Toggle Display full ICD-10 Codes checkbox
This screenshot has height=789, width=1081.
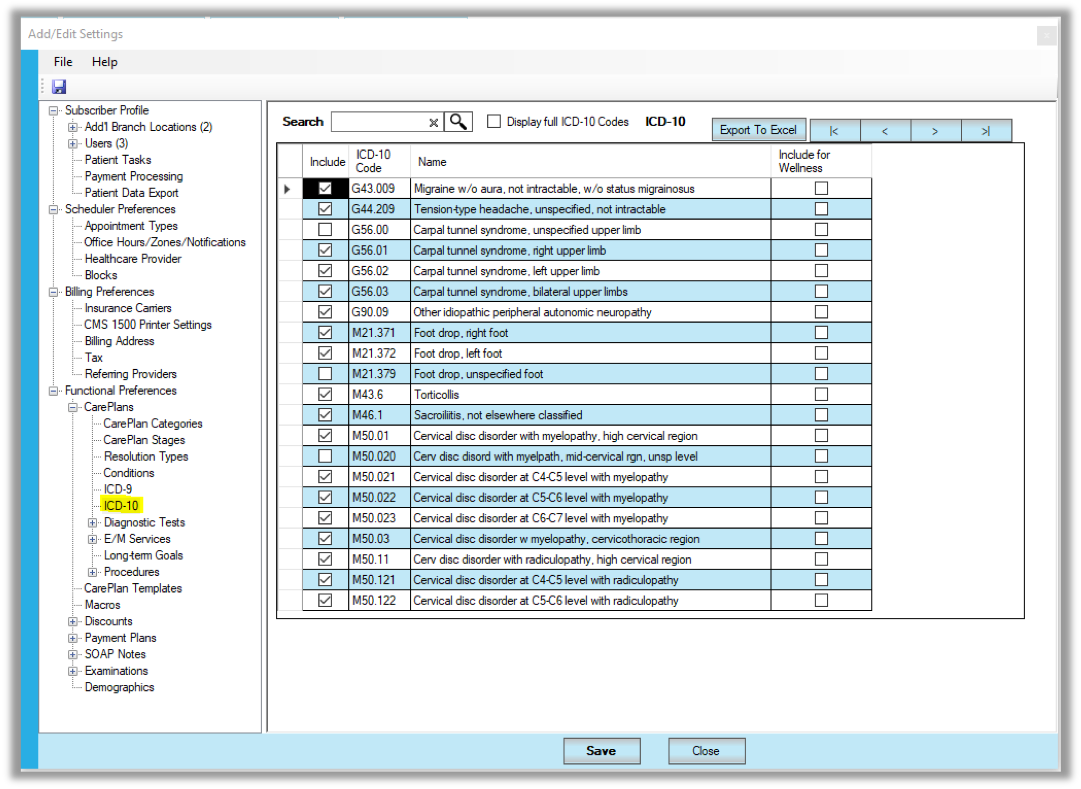pyautogui.click(x=494, y=122)
